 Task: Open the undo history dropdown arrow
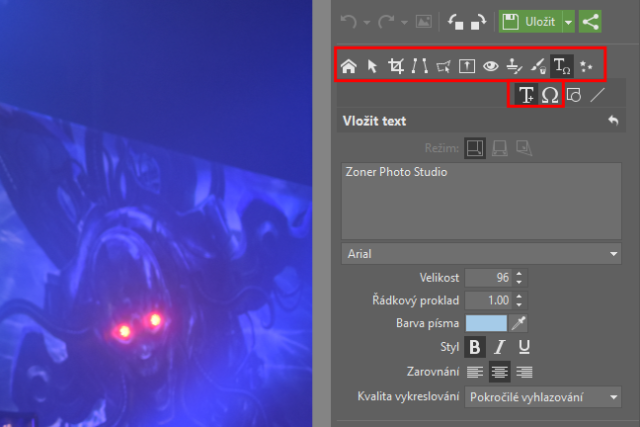click(367, 22)
